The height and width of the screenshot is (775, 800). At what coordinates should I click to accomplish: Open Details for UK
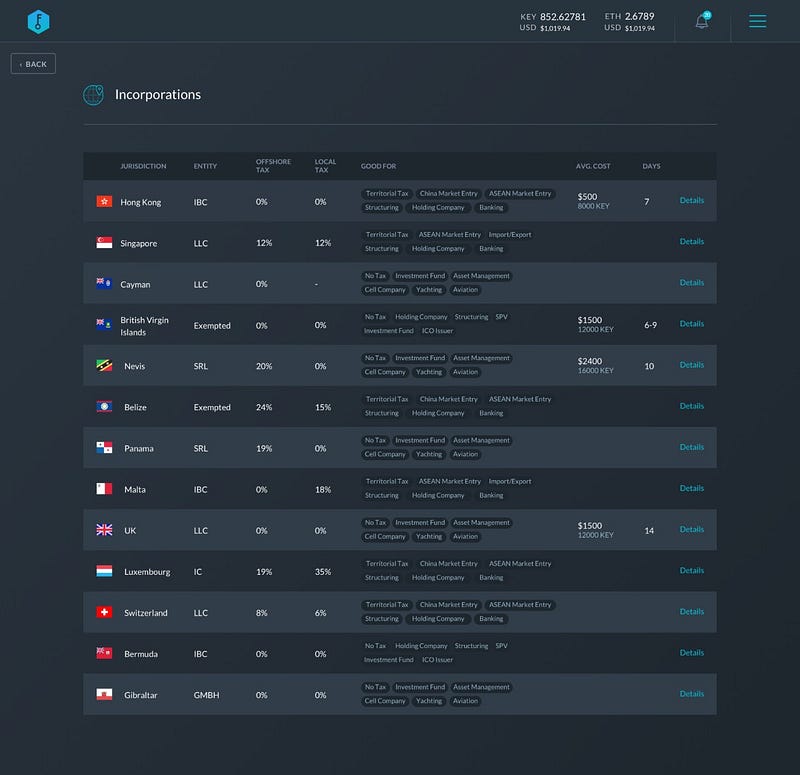coord(691,529)
